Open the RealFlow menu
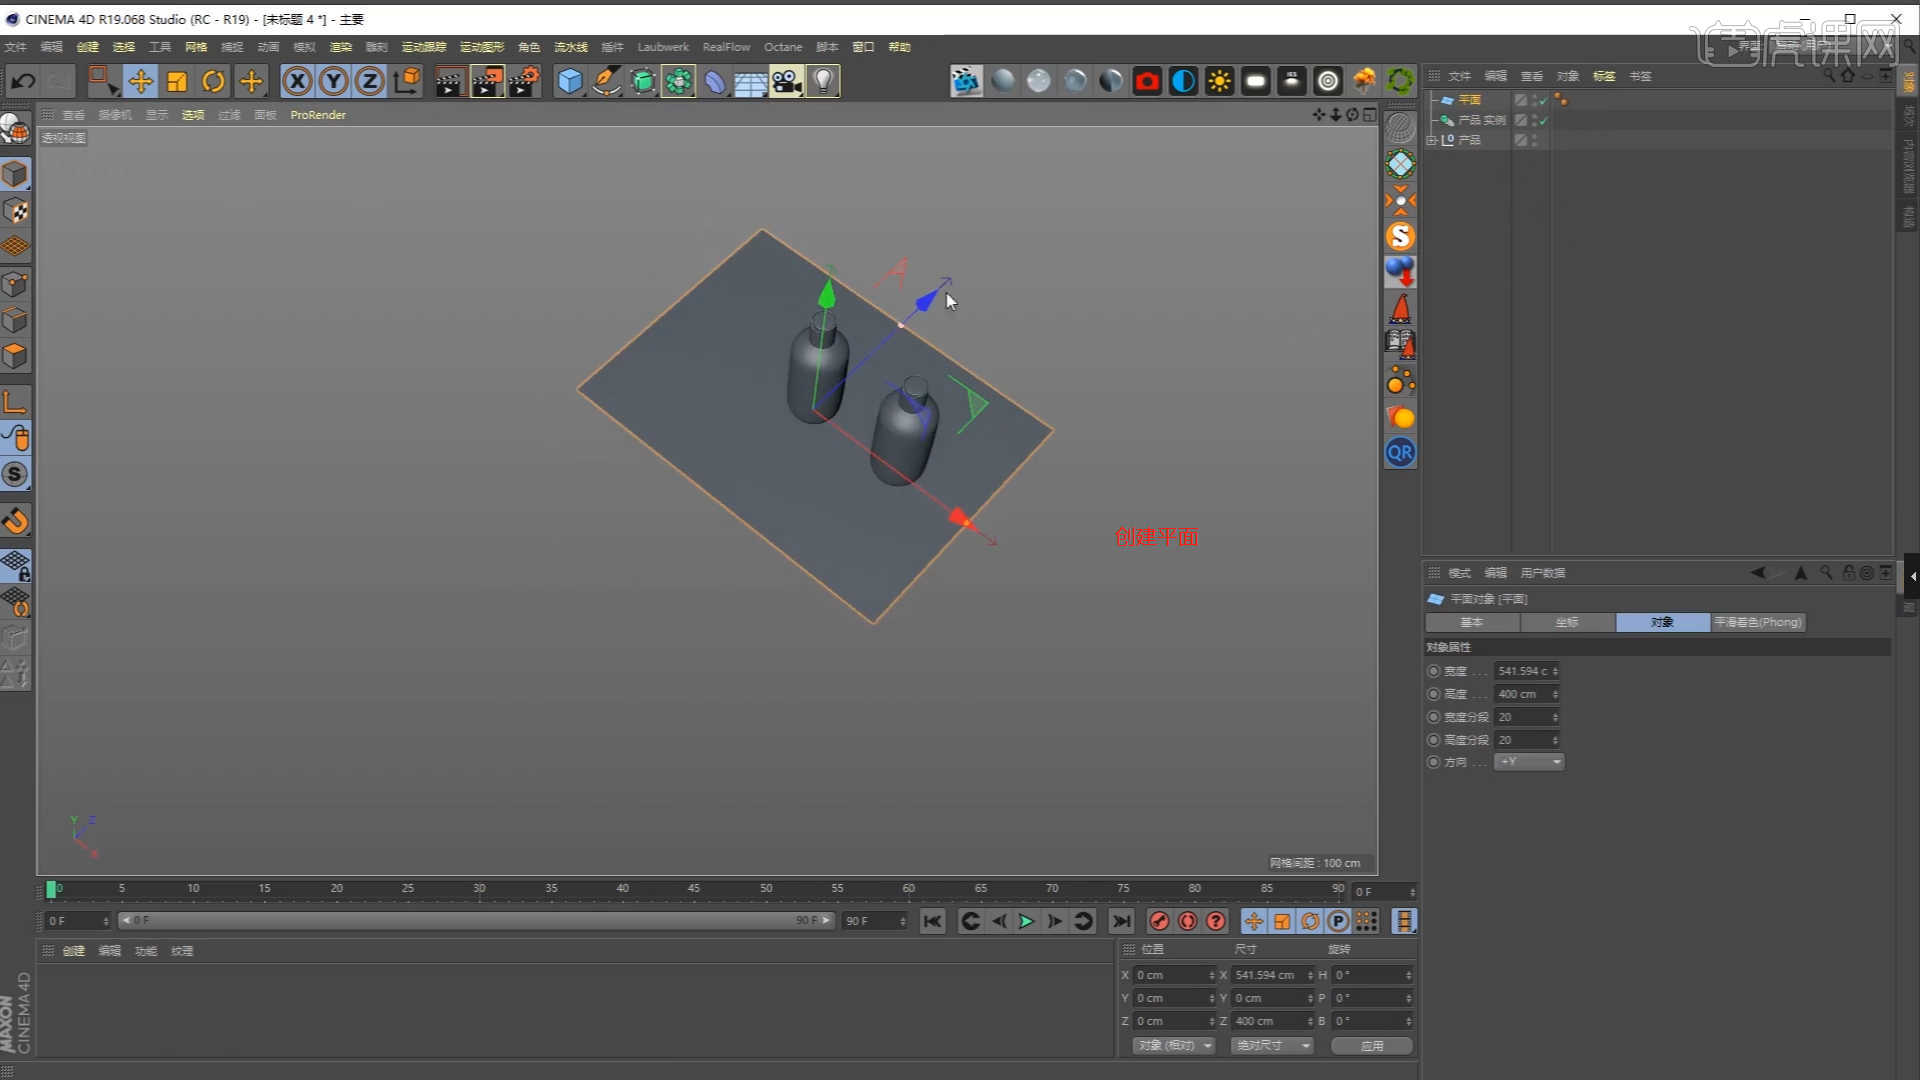Viewport: 1920px width, 1080px height. coord(726,47)
